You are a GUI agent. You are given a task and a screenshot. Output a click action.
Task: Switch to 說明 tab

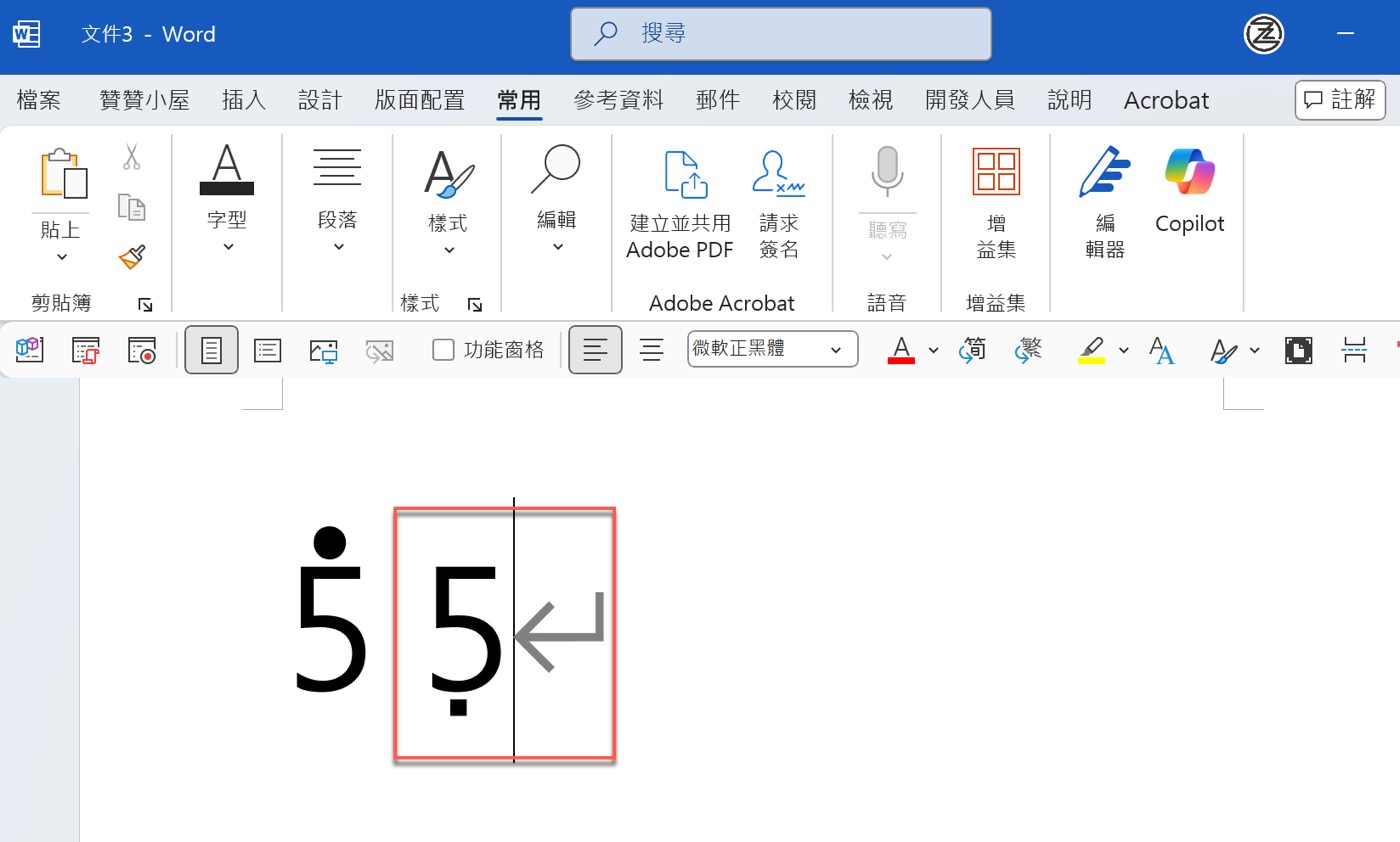click(1070, 100)
